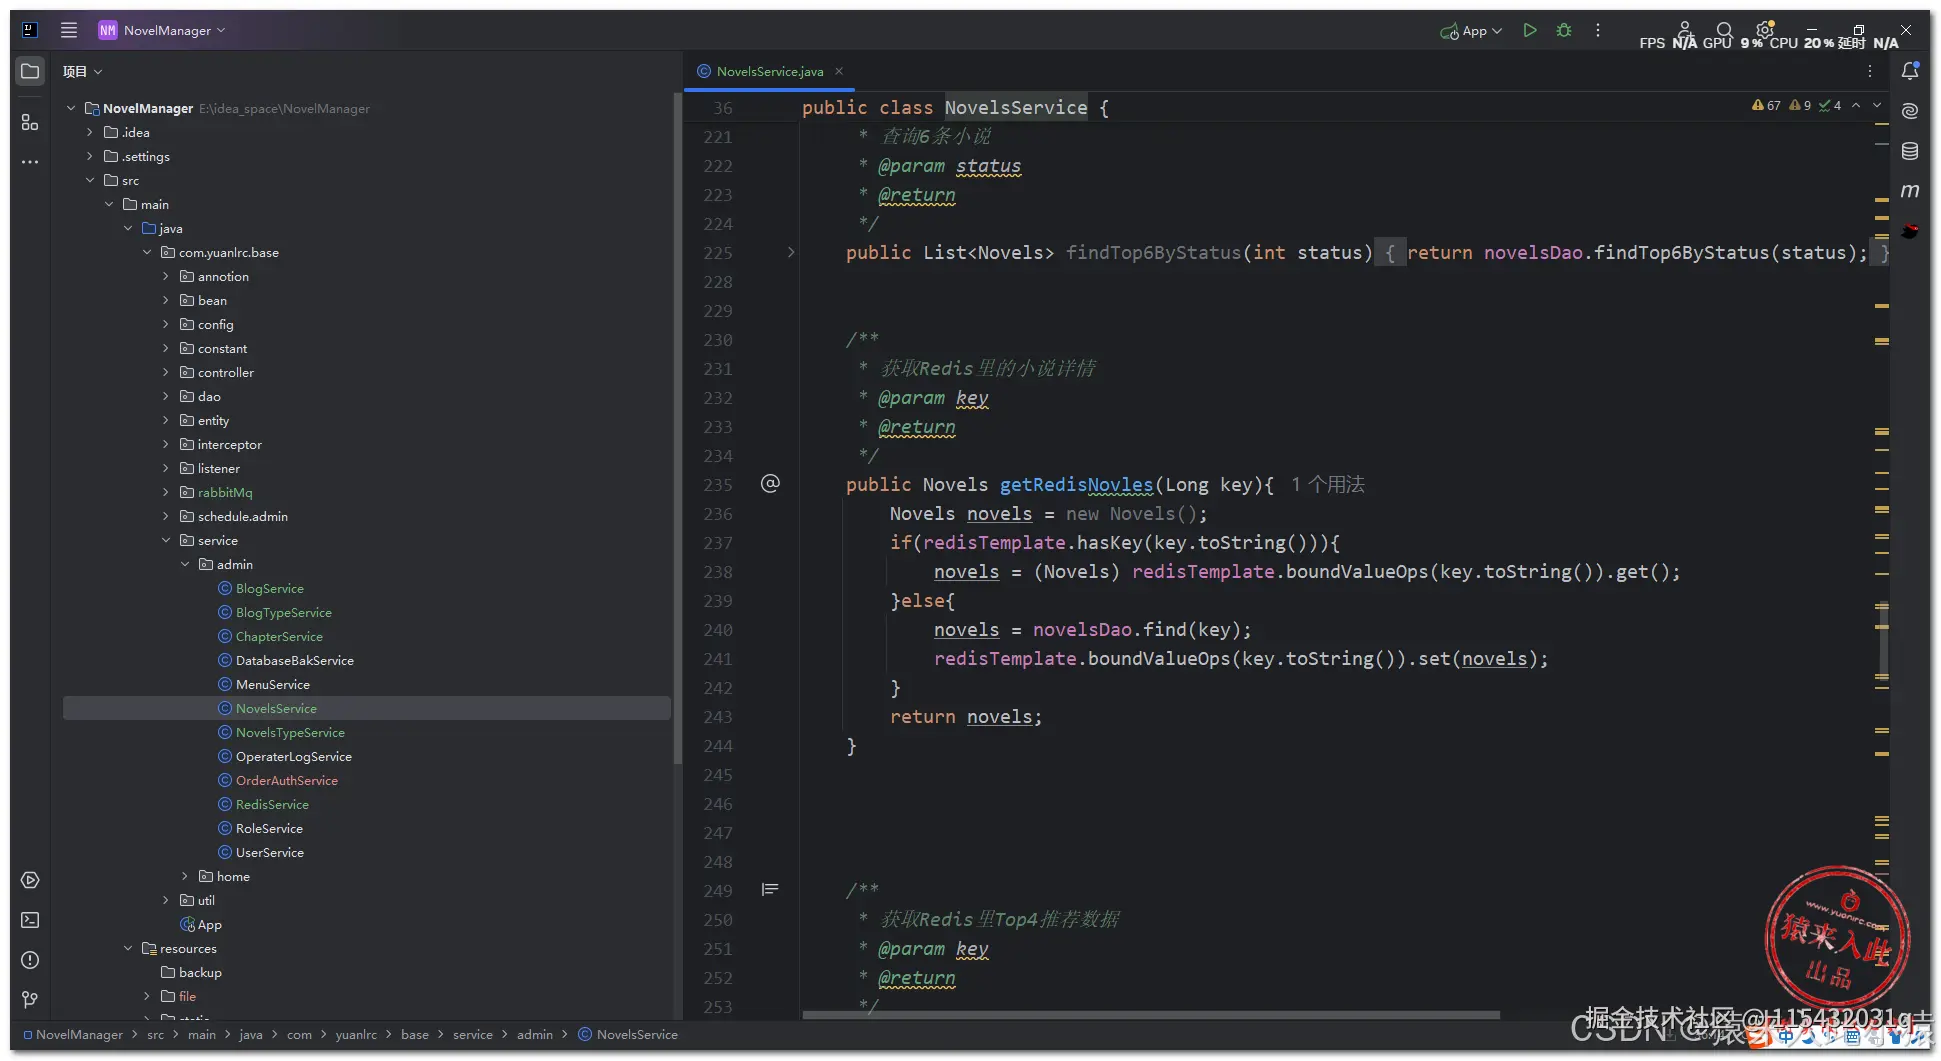Switch to the NovelsService.java tab
Screen dimensions: 1941x1061
click(x=769, y=72)
